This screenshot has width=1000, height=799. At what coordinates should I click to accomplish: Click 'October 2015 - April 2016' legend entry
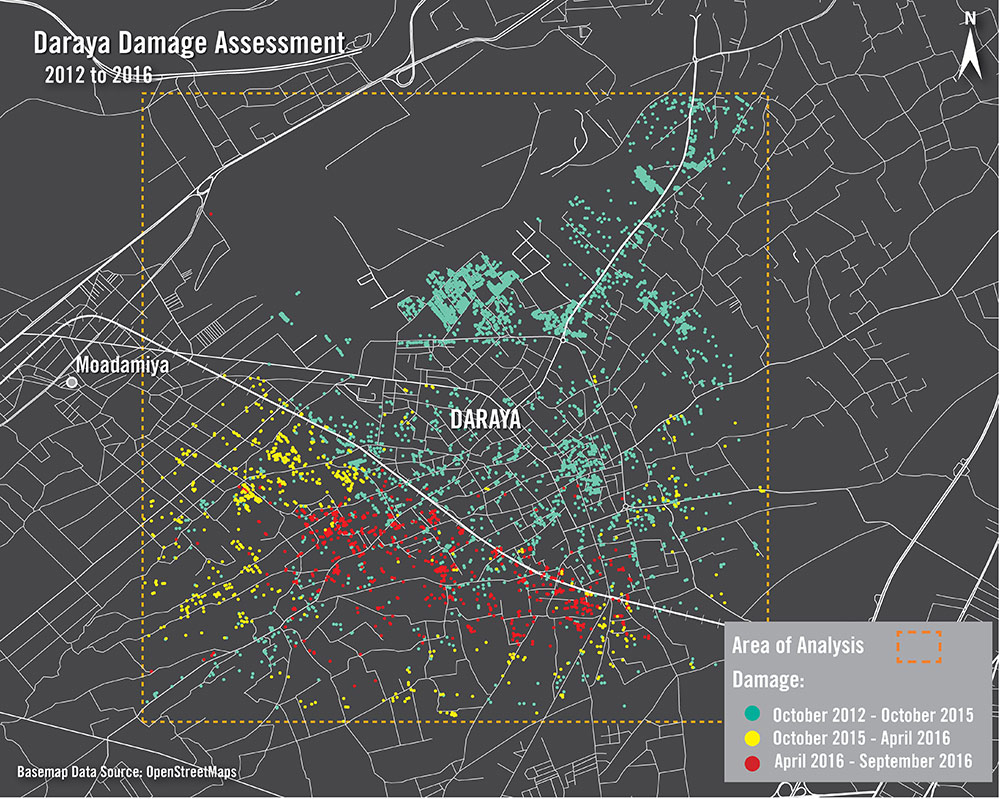pyautogui.click(x=862, y=738)
